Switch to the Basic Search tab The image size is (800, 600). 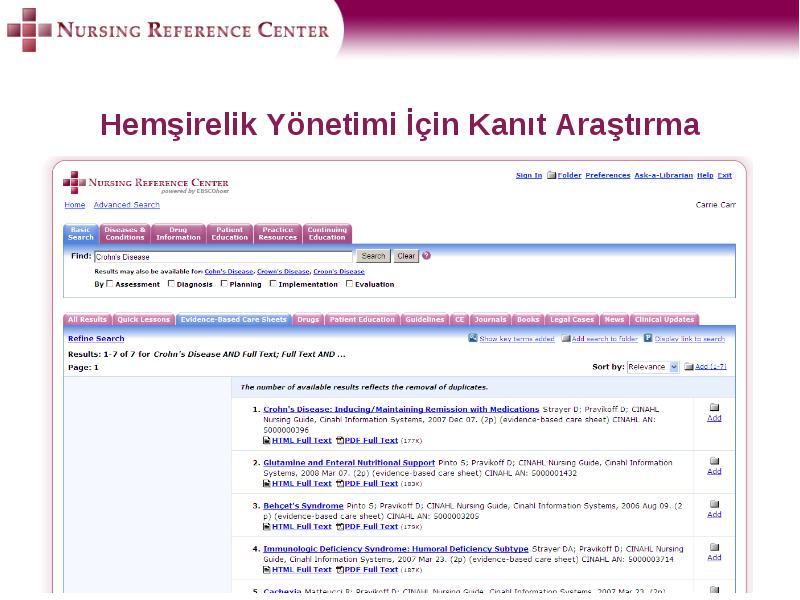pyautogui.click(x=81, y=234)
